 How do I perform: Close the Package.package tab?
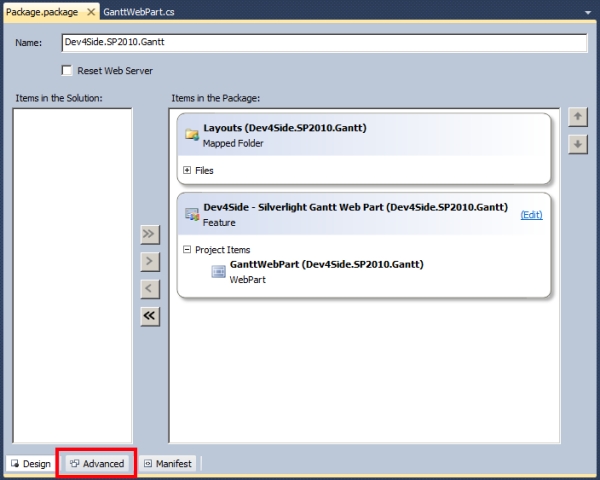91,12
